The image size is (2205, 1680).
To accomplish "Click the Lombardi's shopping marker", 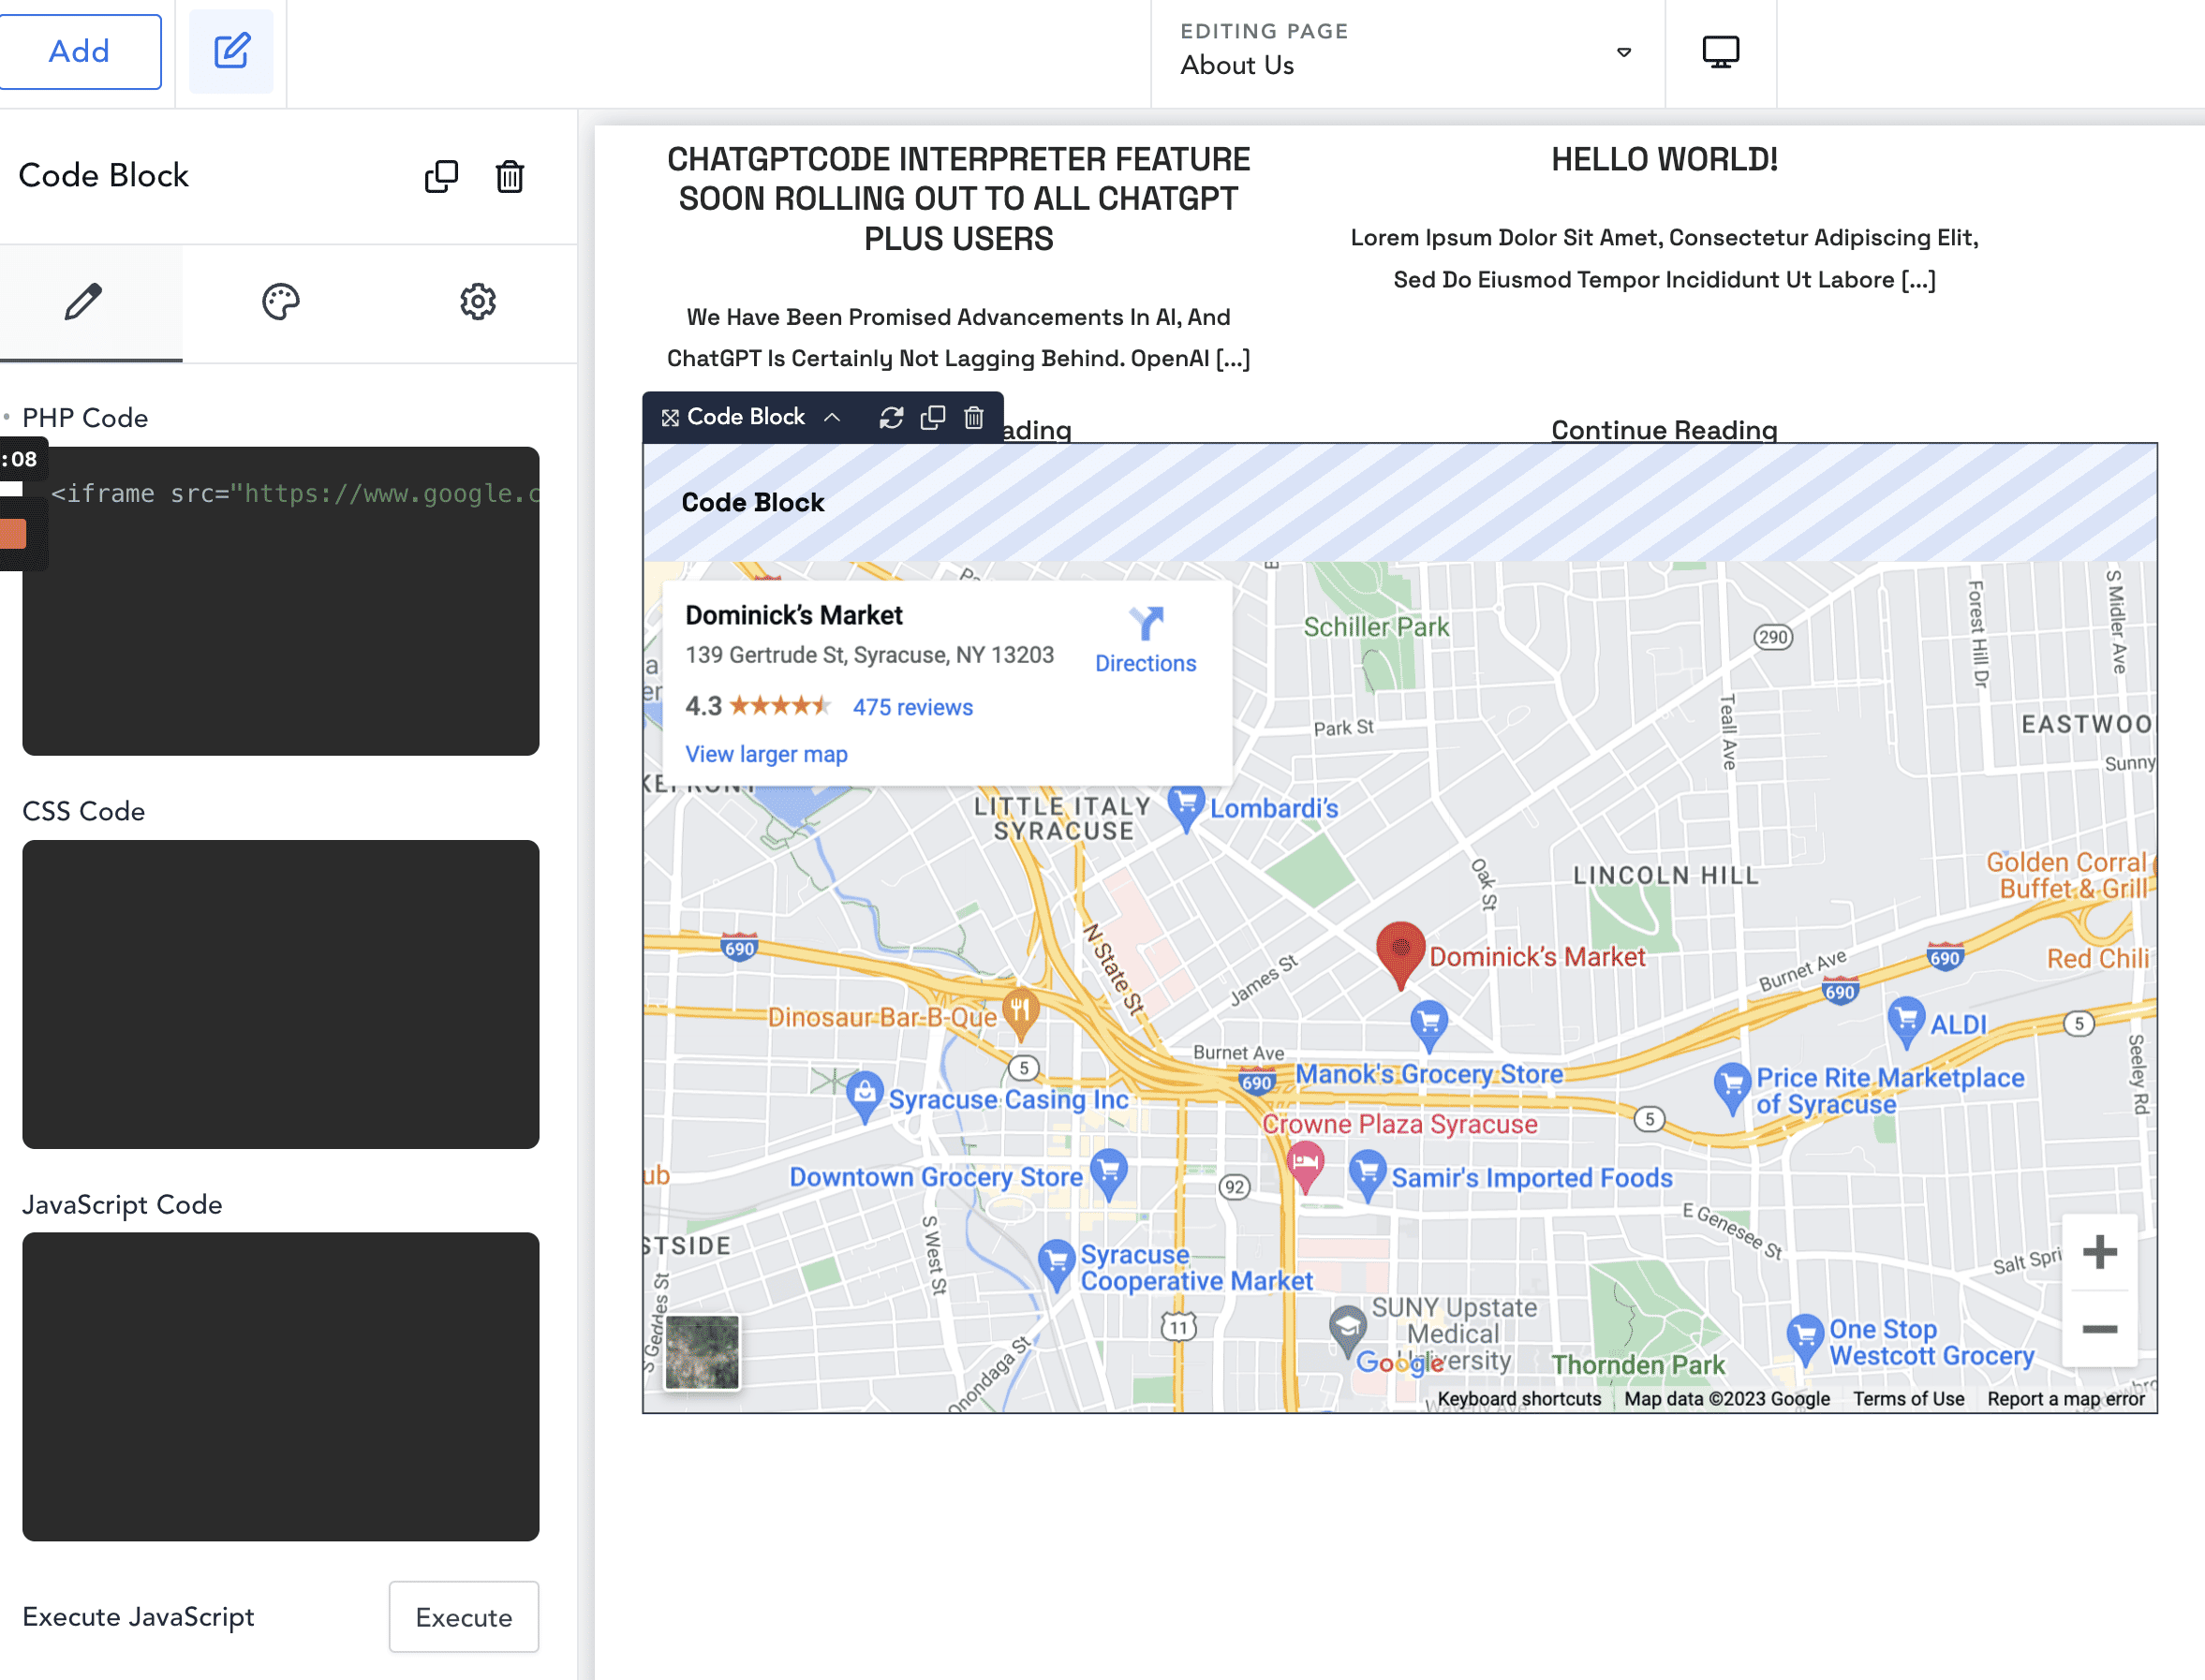I will (1186, 808).
